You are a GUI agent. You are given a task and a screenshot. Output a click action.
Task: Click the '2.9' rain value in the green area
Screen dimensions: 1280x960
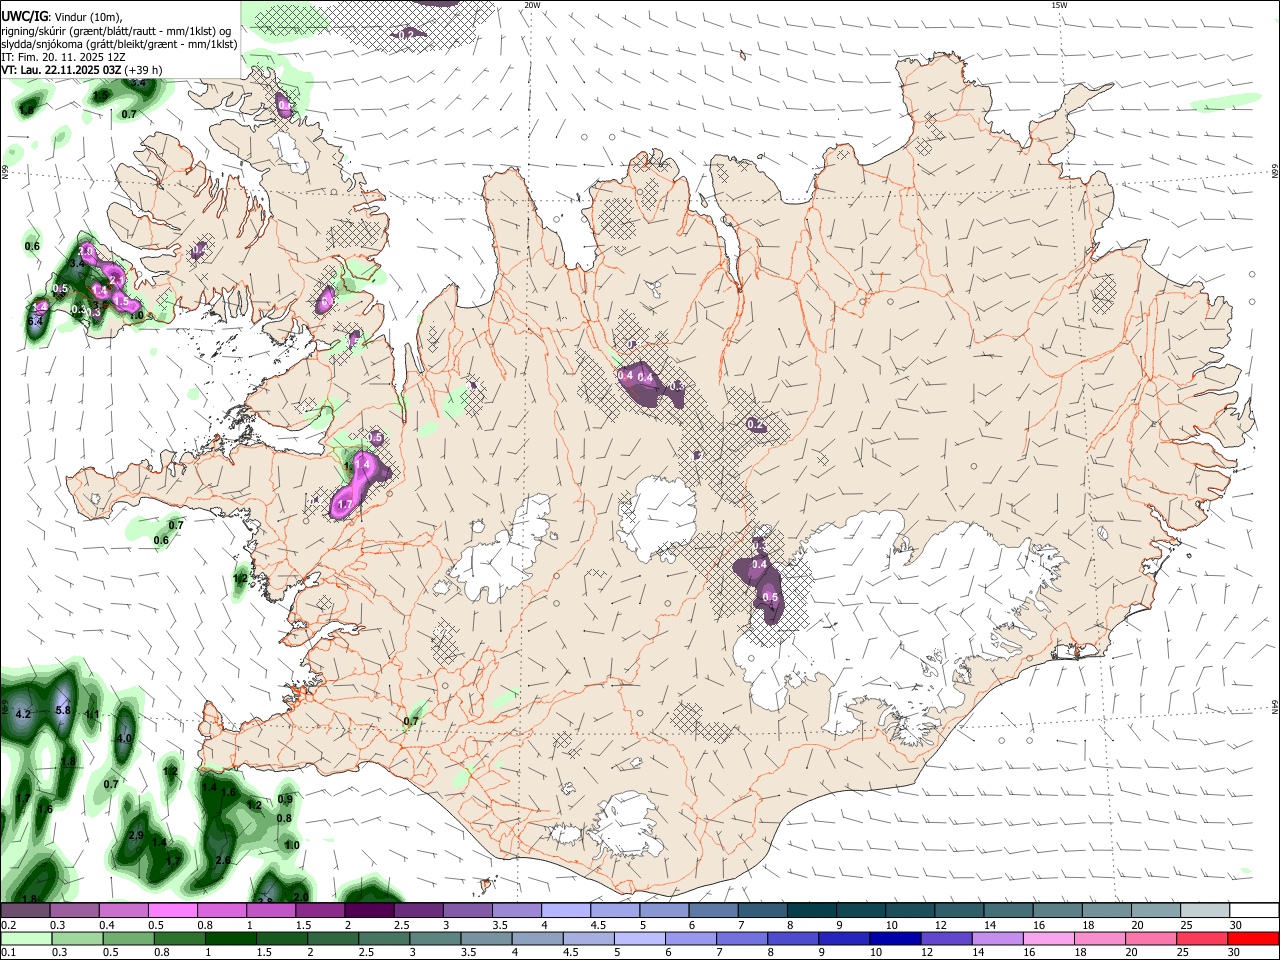[137, 835]
